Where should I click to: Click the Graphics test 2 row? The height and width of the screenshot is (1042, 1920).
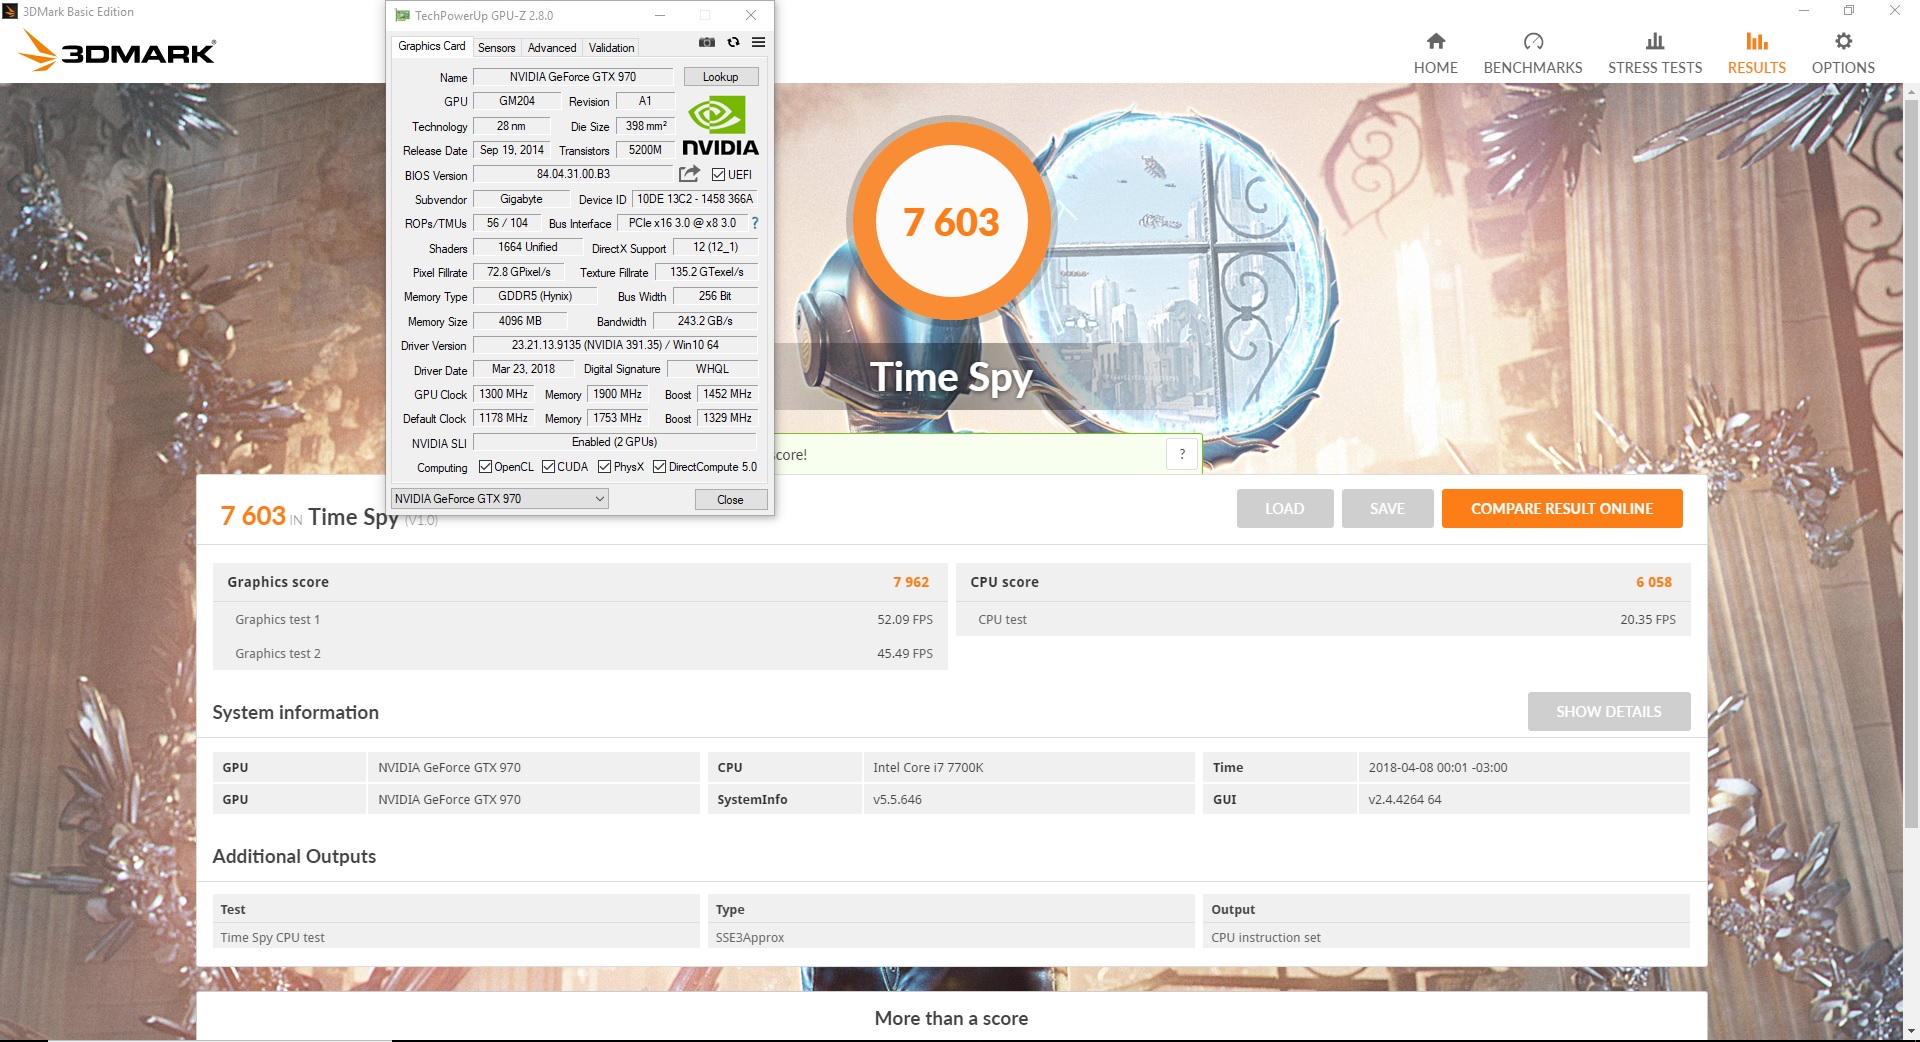pyautogui.click(x=580, y=653)
